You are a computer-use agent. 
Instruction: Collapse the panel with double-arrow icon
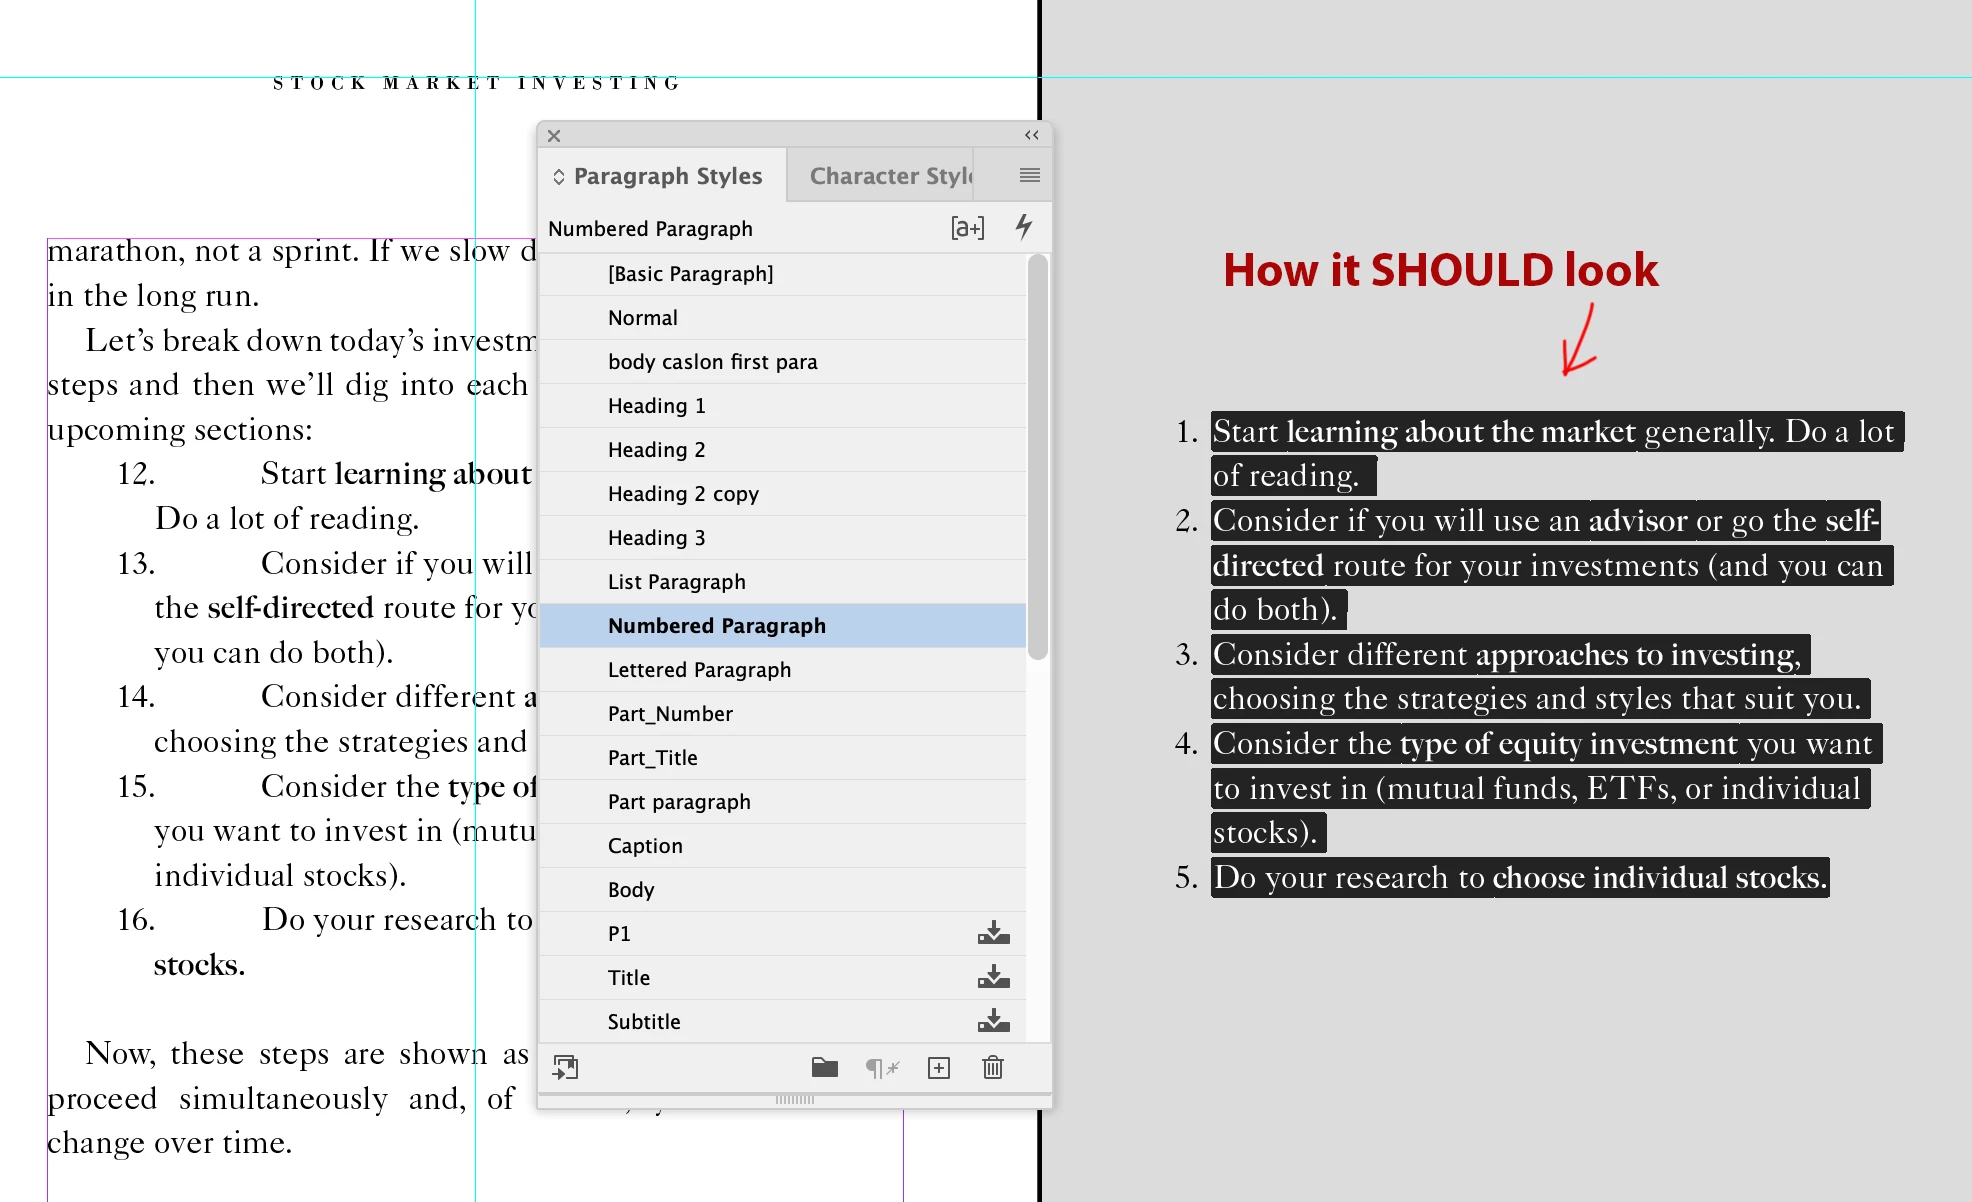1031,135
